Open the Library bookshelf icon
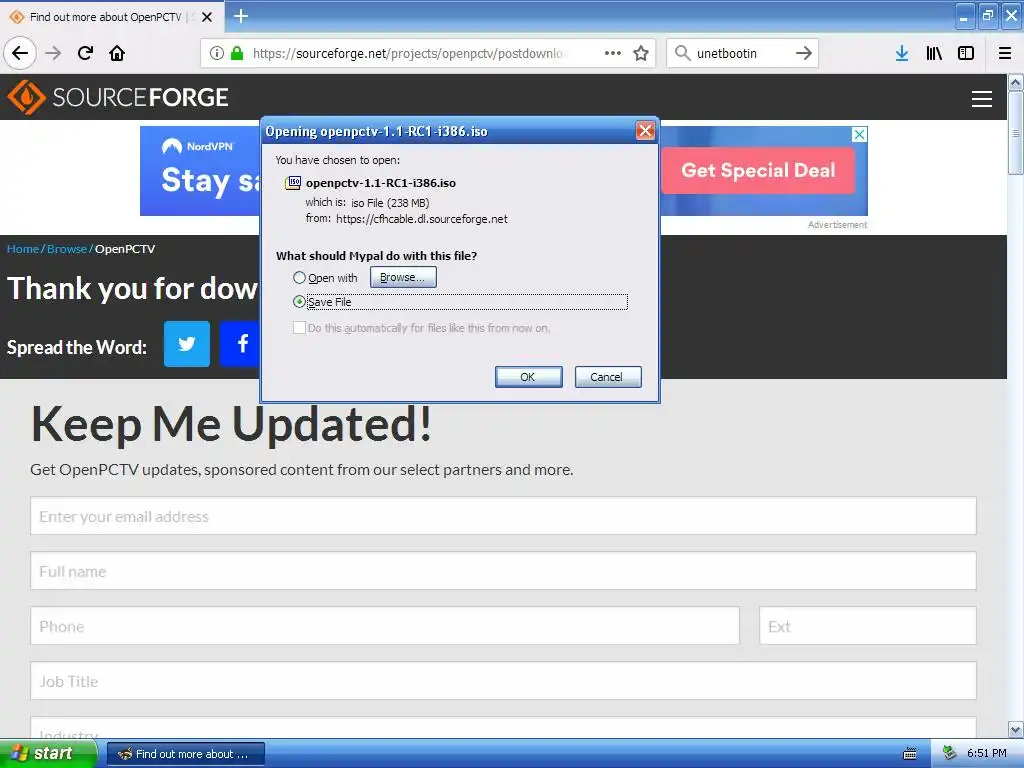Image resolution: width=1024 pixels, height=768 pixels. (x=934, y=53)
